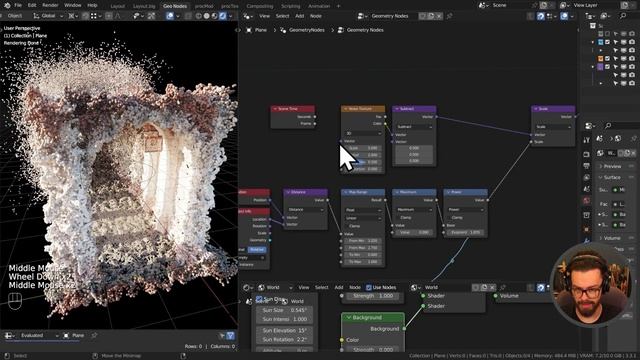Switch to the Compositing workspace tab
640x360 pixels.
pos(260,6)
